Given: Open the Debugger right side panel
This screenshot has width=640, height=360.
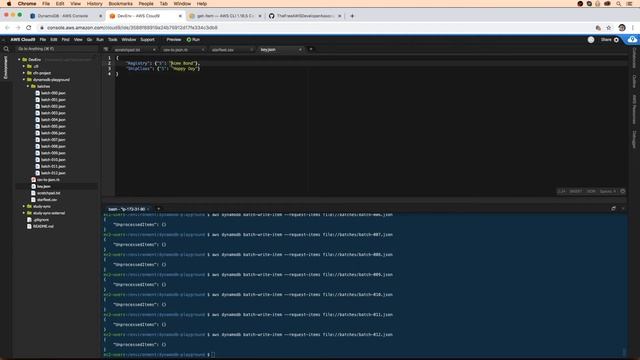Looking at the screenshot, I should (x=634, y=140).
